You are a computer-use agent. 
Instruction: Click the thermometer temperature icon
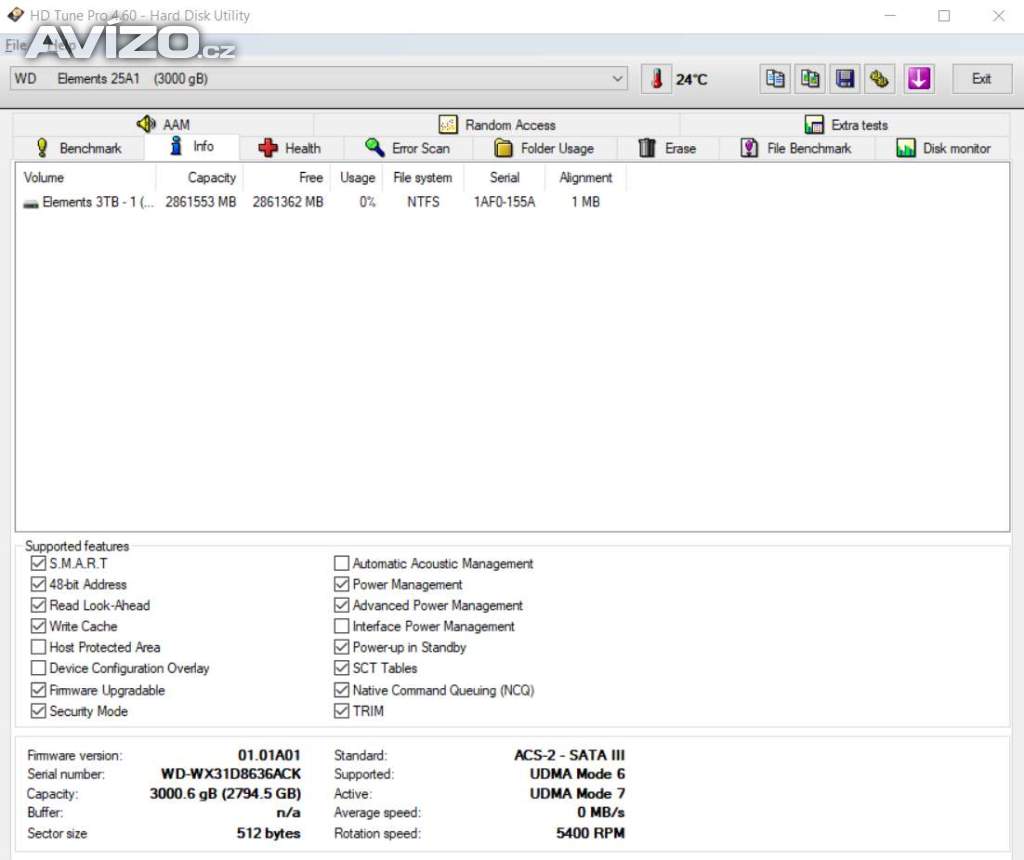[x=656, y=79]
